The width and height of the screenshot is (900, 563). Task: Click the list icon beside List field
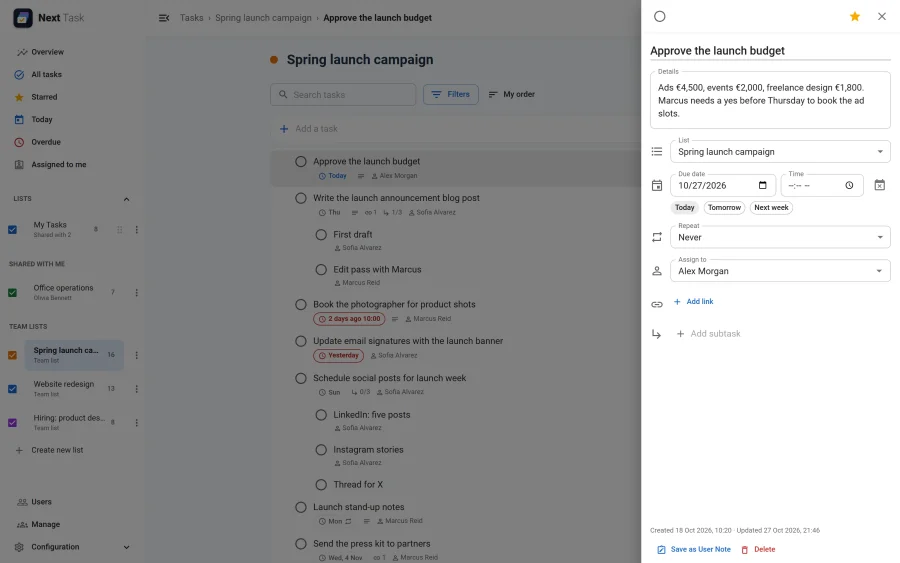point(657,152)
